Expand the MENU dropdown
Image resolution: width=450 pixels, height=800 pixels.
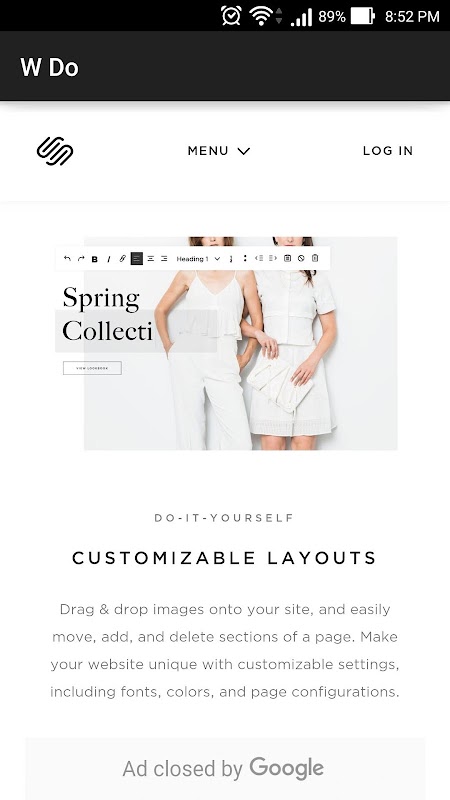[219, 151]
